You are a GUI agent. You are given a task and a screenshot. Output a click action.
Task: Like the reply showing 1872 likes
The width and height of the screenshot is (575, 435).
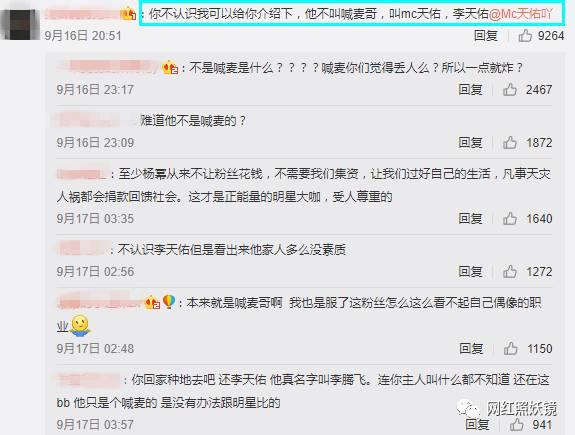pos(510,142)
